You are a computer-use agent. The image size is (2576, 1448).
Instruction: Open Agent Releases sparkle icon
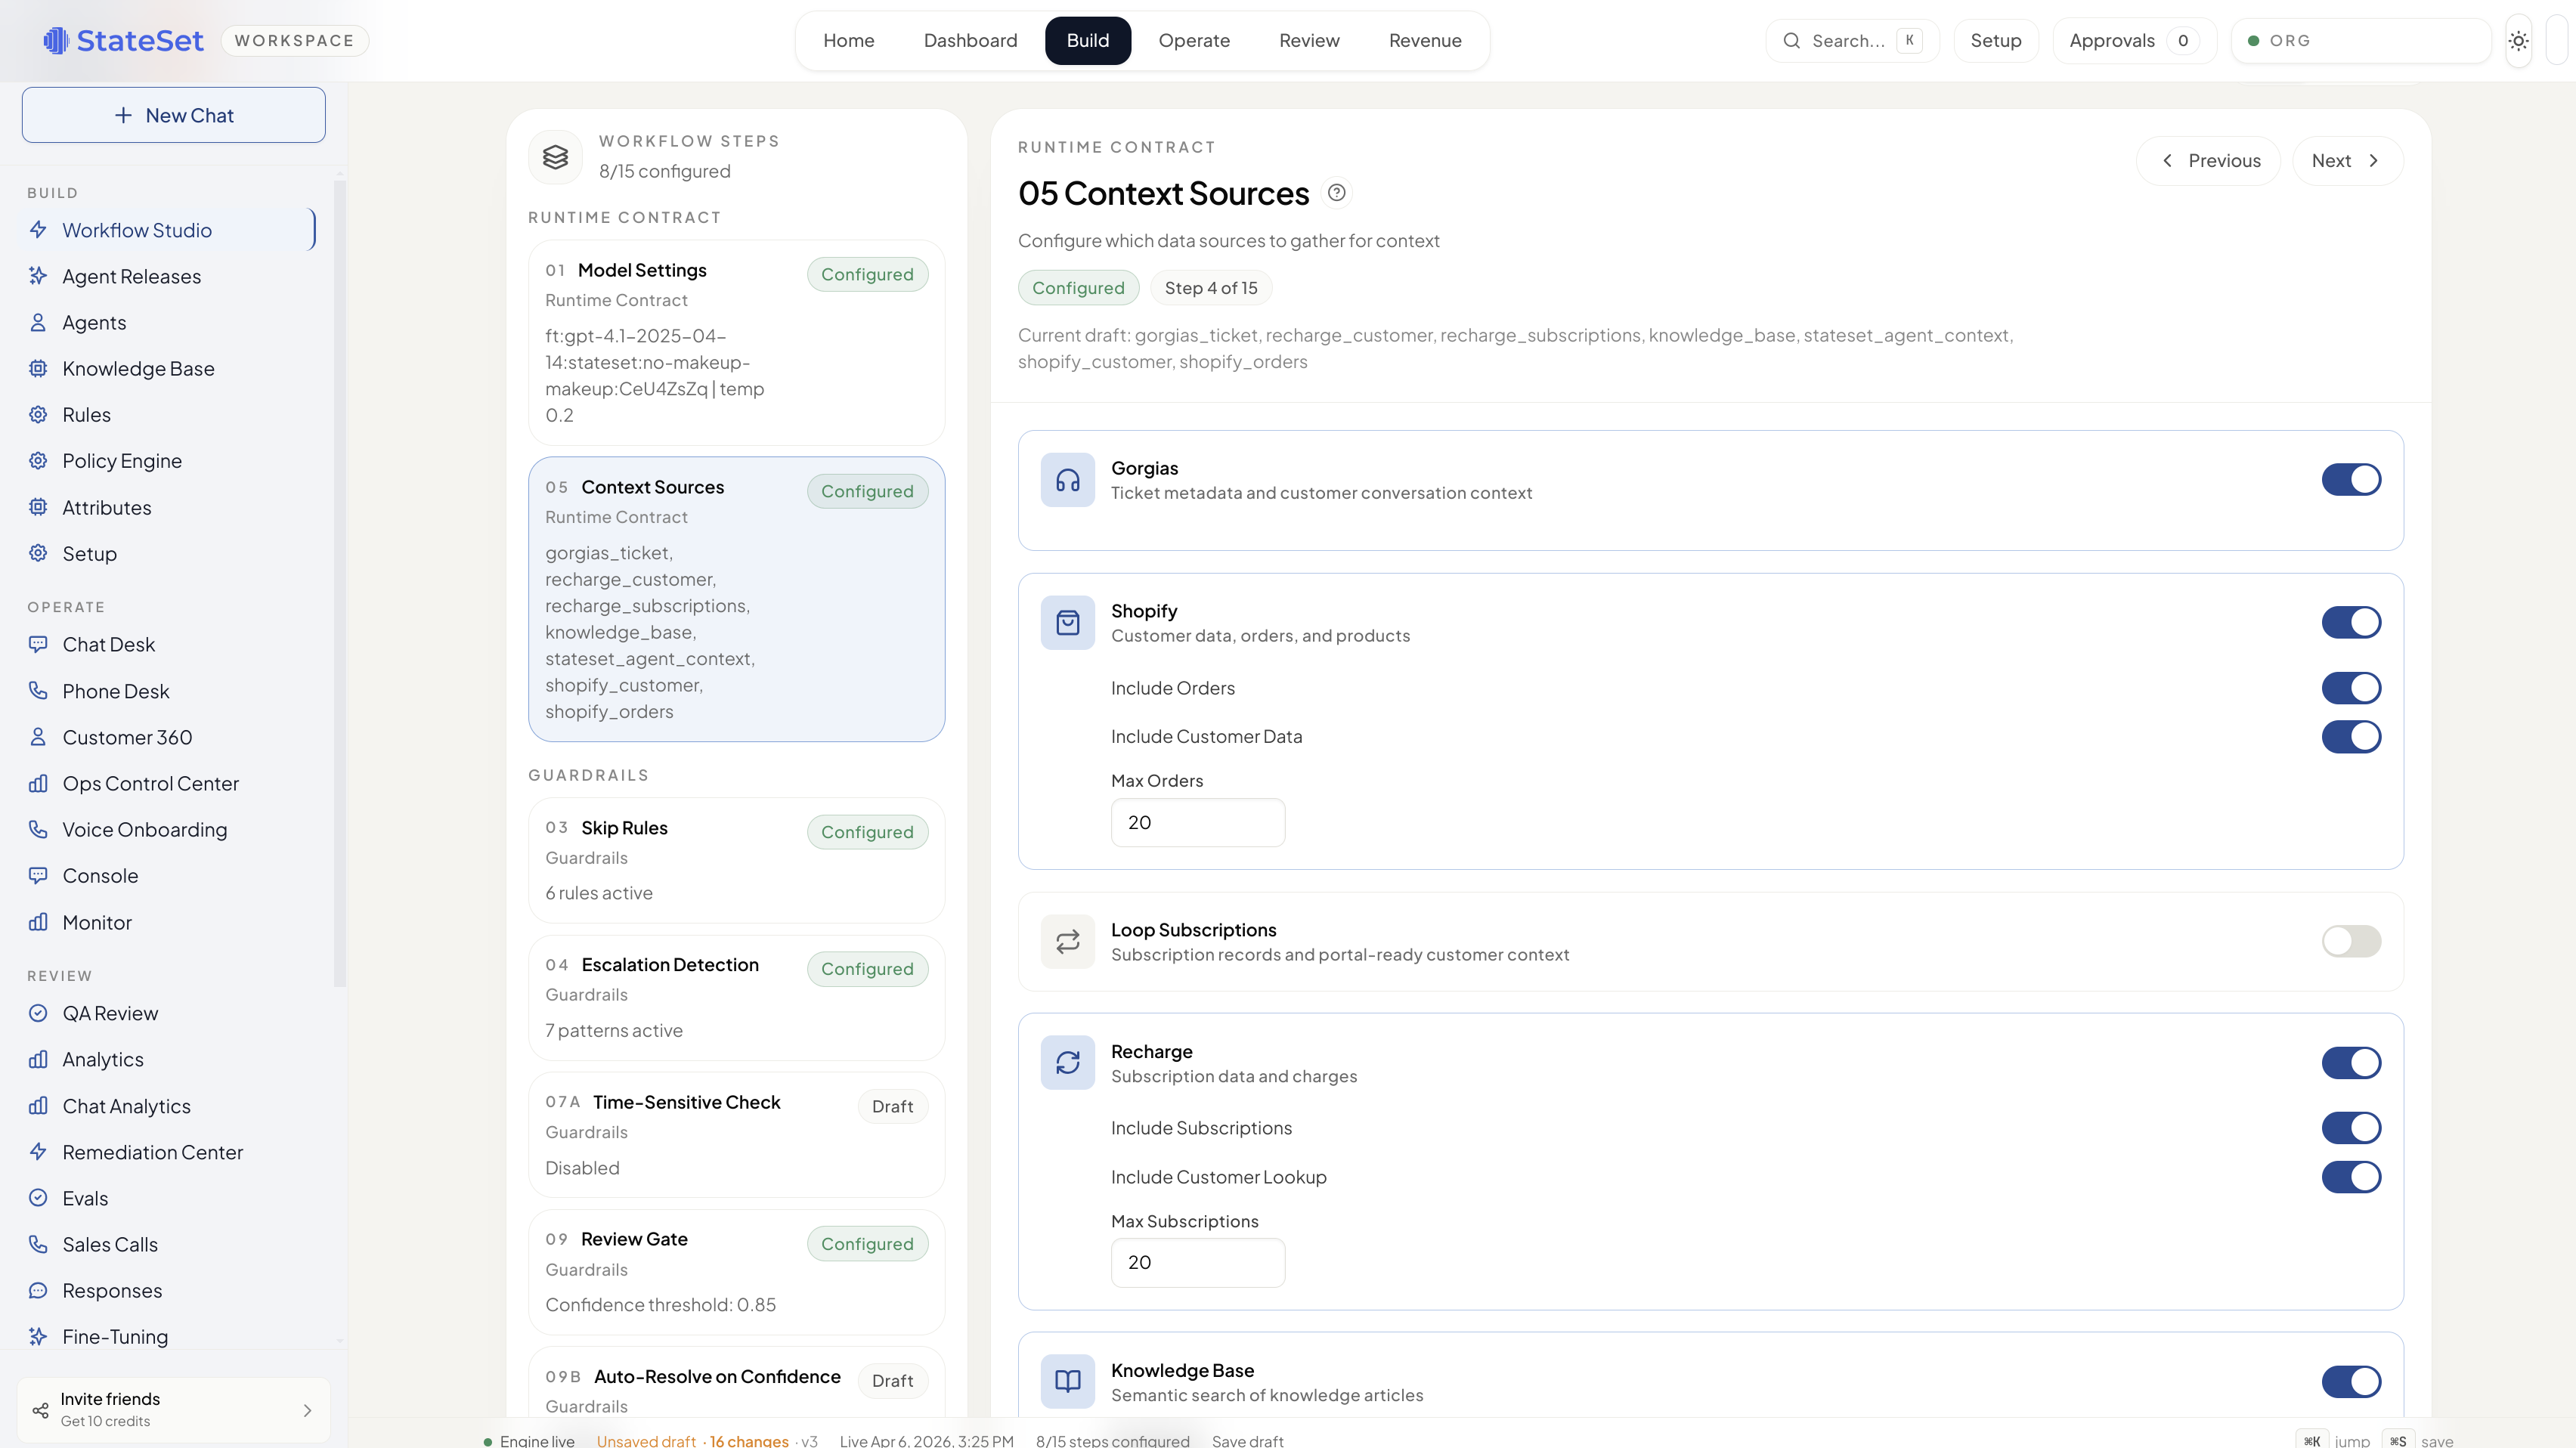pyautogui.click(x=38, y=276)
